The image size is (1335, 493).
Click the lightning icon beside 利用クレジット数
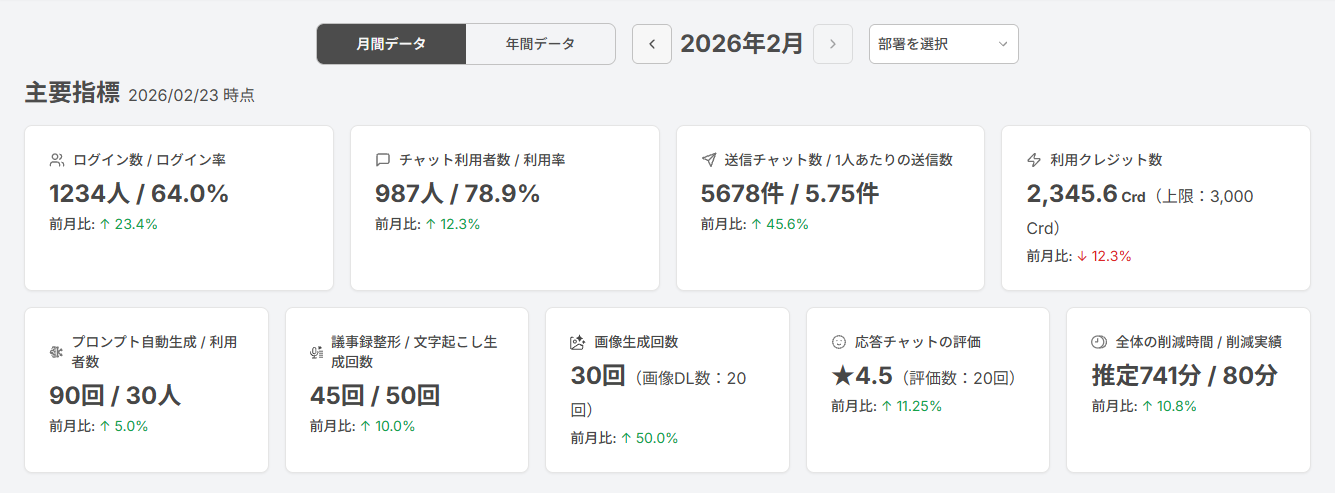point(1035,160)
